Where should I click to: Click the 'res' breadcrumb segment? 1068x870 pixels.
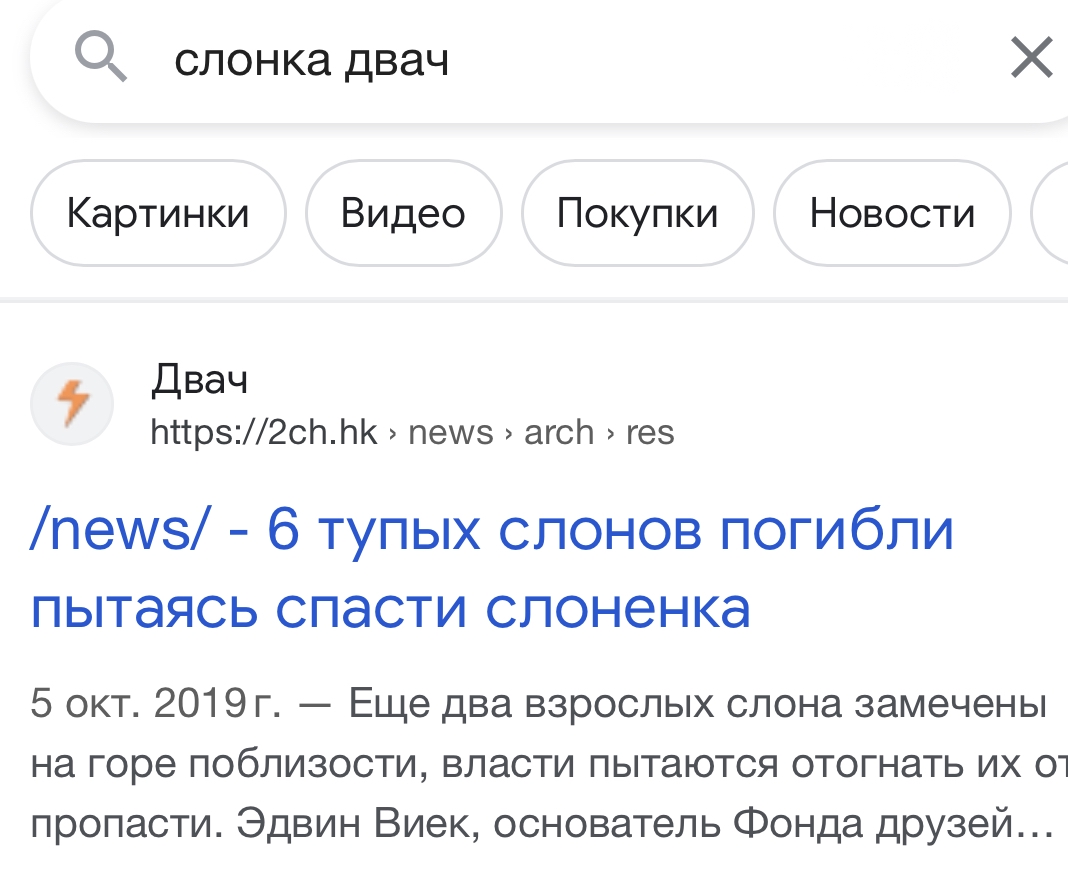[650, 432]
